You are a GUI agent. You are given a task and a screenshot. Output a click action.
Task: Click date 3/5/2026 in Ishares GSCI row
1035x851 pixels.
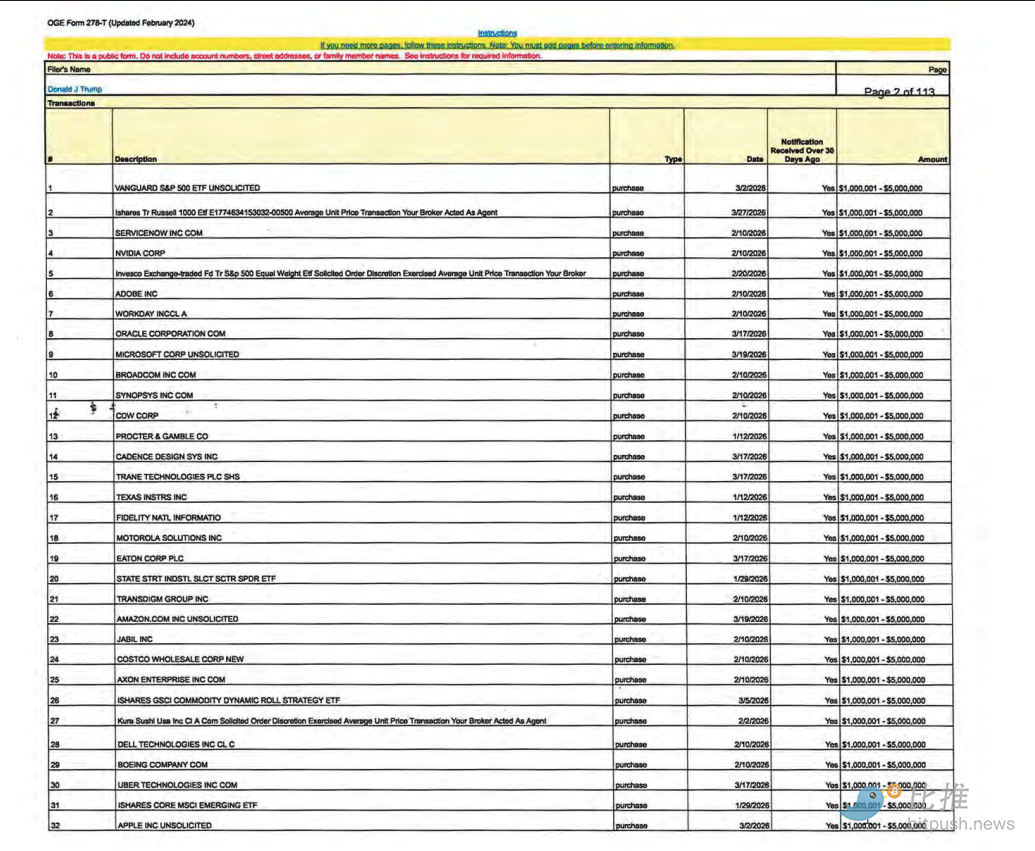[x=753, y=700]
